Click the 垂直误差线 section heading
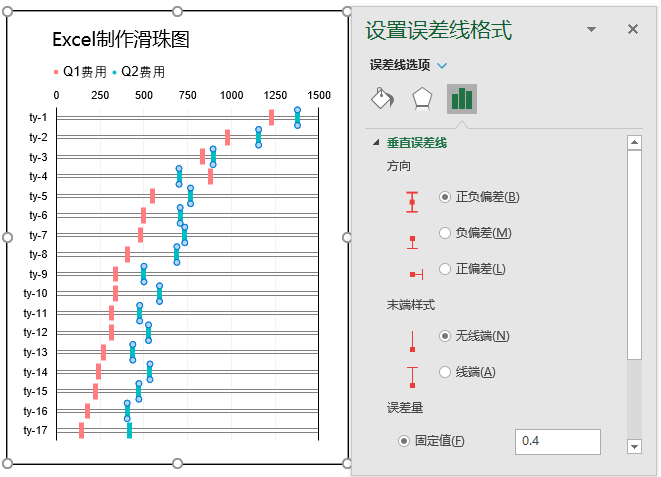 click(x=416, y=143)
